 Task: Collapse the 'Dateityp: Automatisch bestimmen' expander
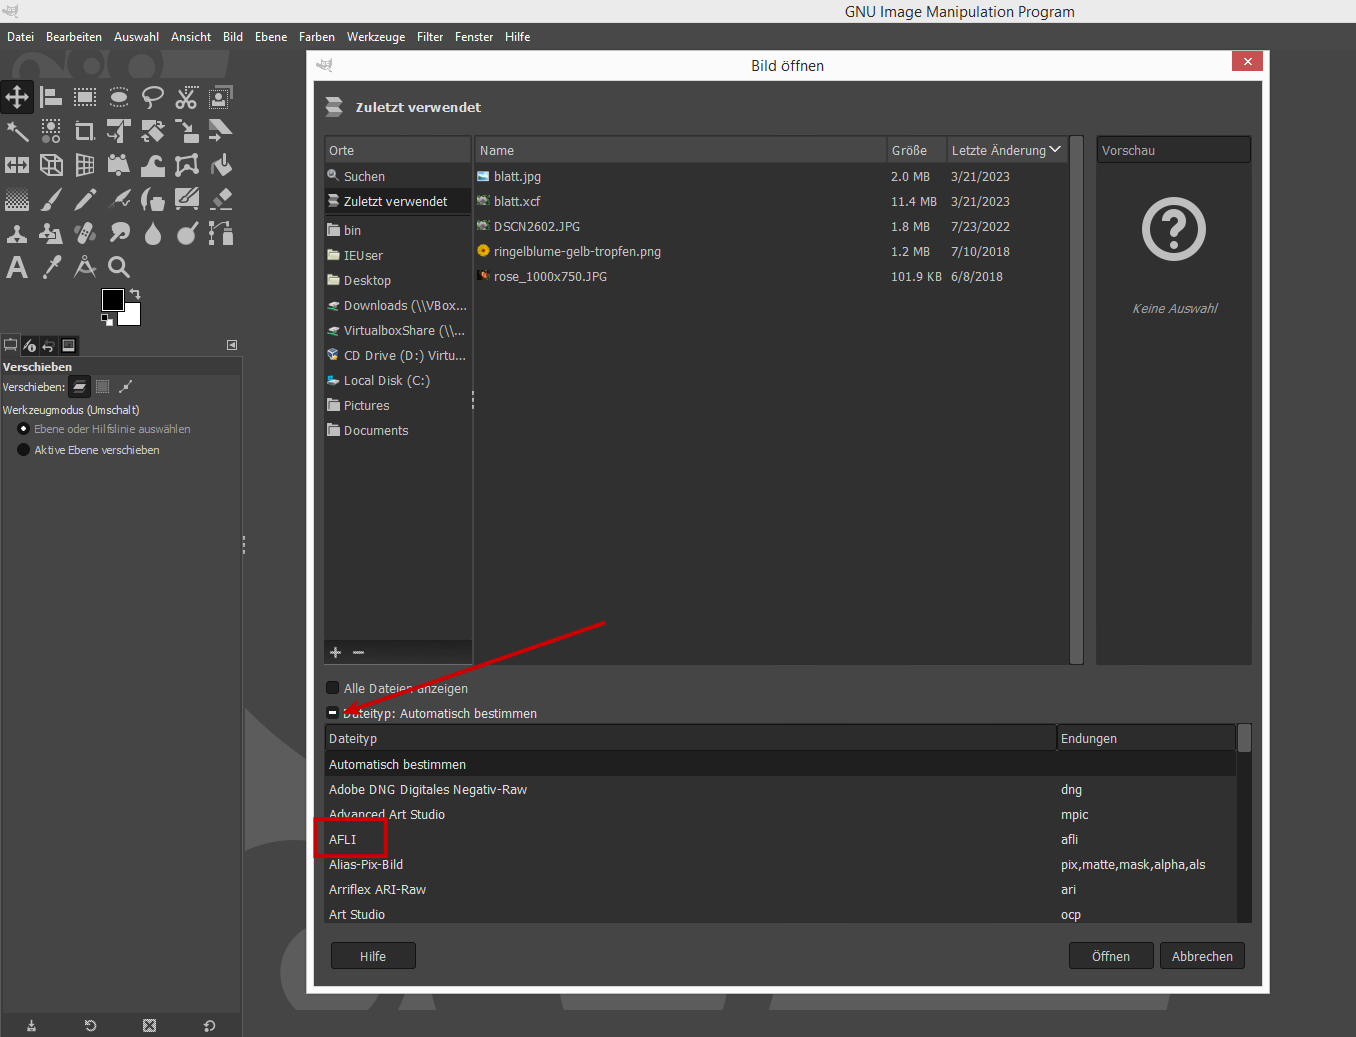tap(333, 713)
